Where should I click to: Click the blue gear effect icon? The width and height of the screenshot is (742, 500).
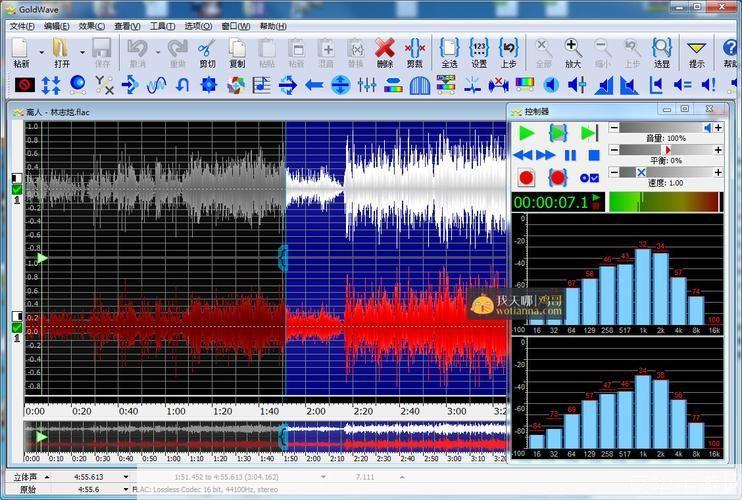click(x=209, y=85)
